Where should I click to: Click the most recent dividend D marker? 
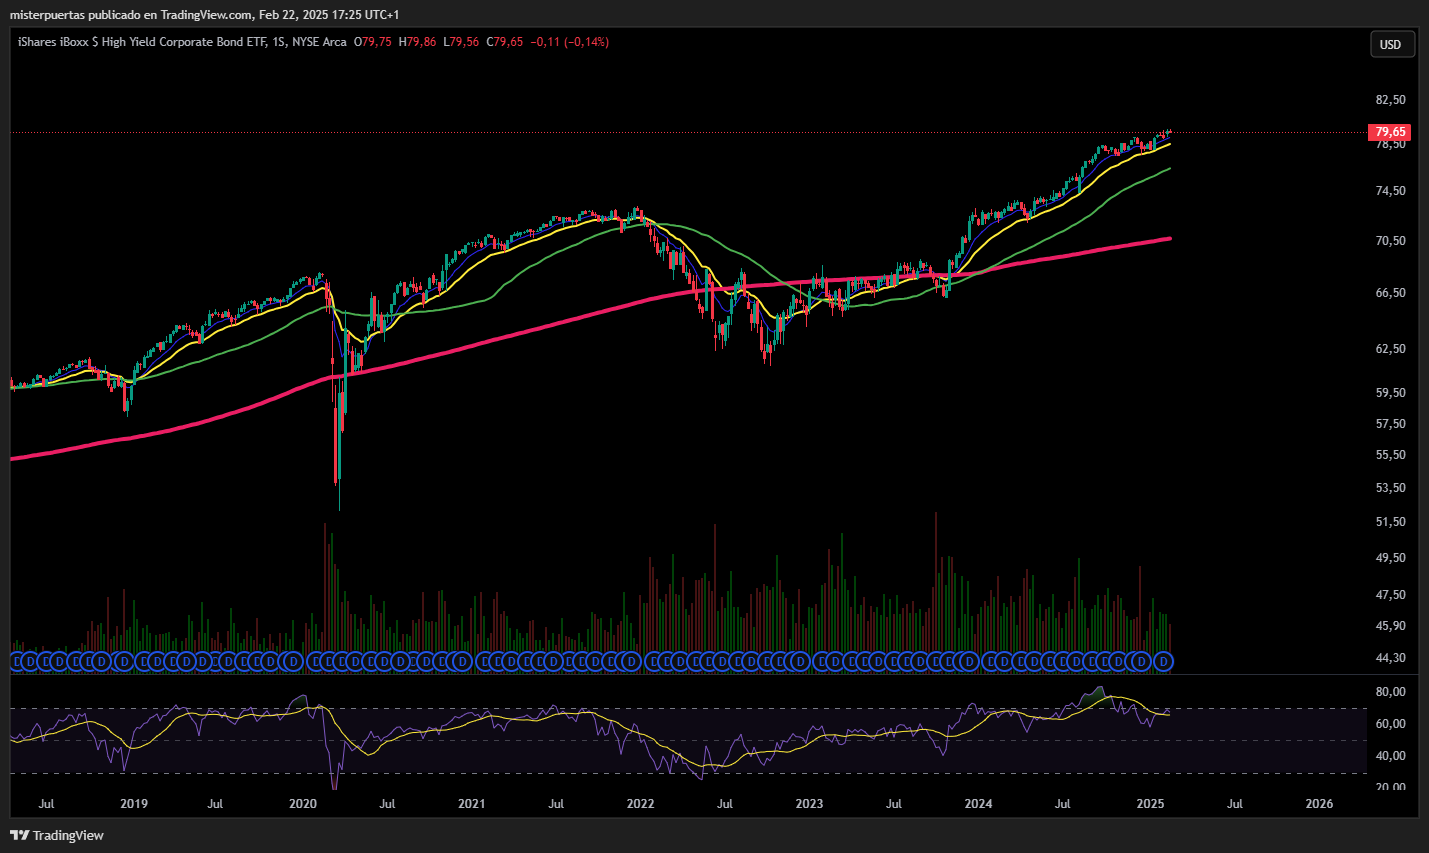1163,662
